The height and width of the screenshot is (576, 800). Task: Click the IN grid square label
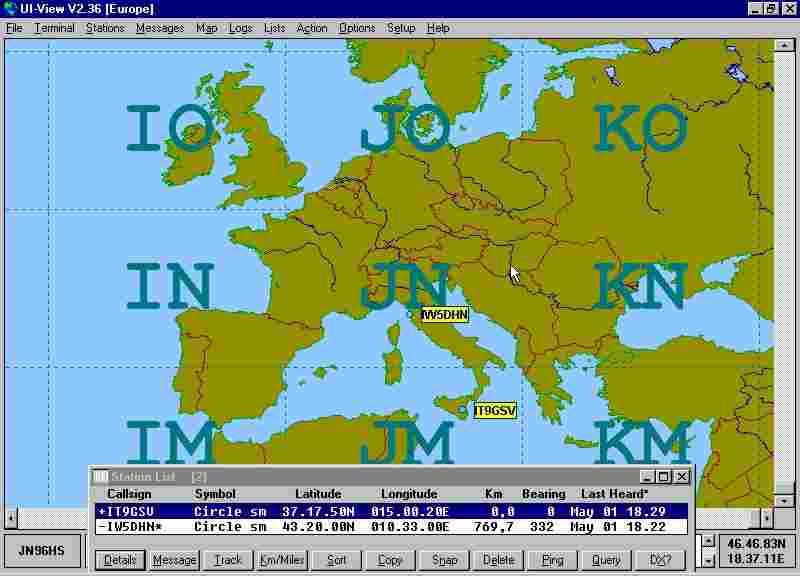coord(170,286)
